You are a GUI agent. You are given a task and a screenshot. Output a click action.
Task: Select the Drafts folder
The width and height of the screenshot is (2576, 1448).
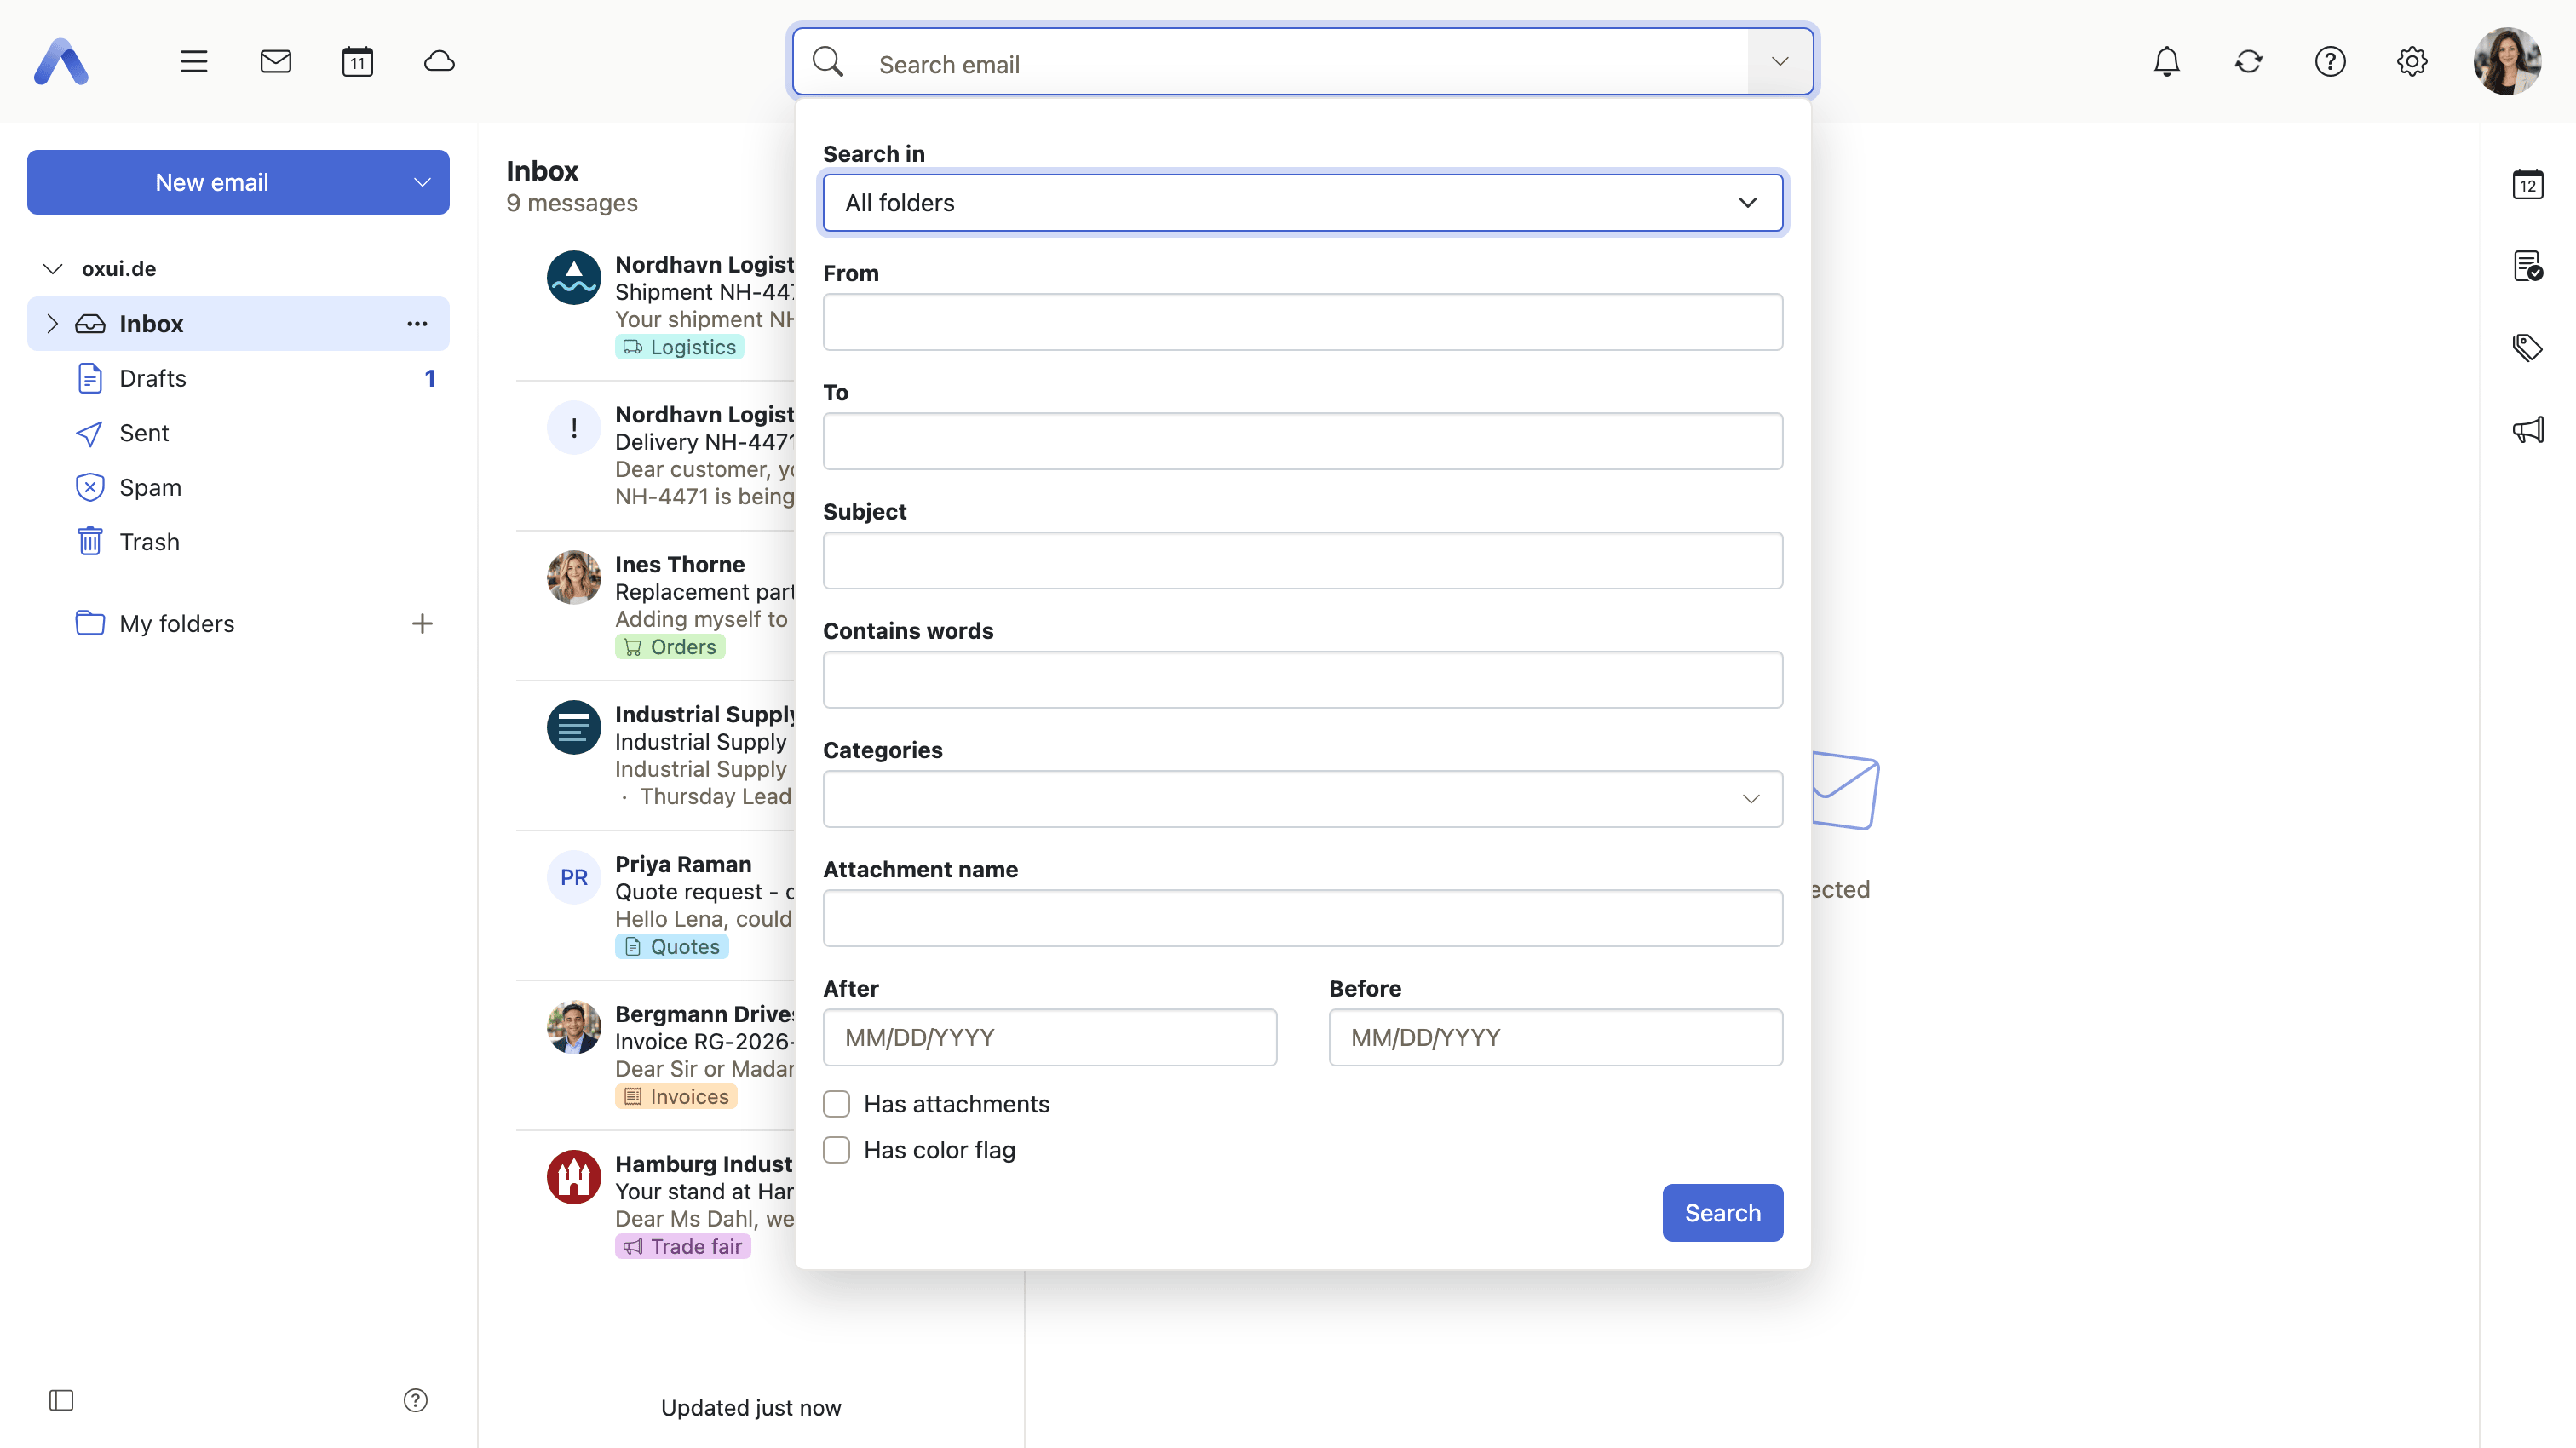pyautogui.click(x=238, y=378)
